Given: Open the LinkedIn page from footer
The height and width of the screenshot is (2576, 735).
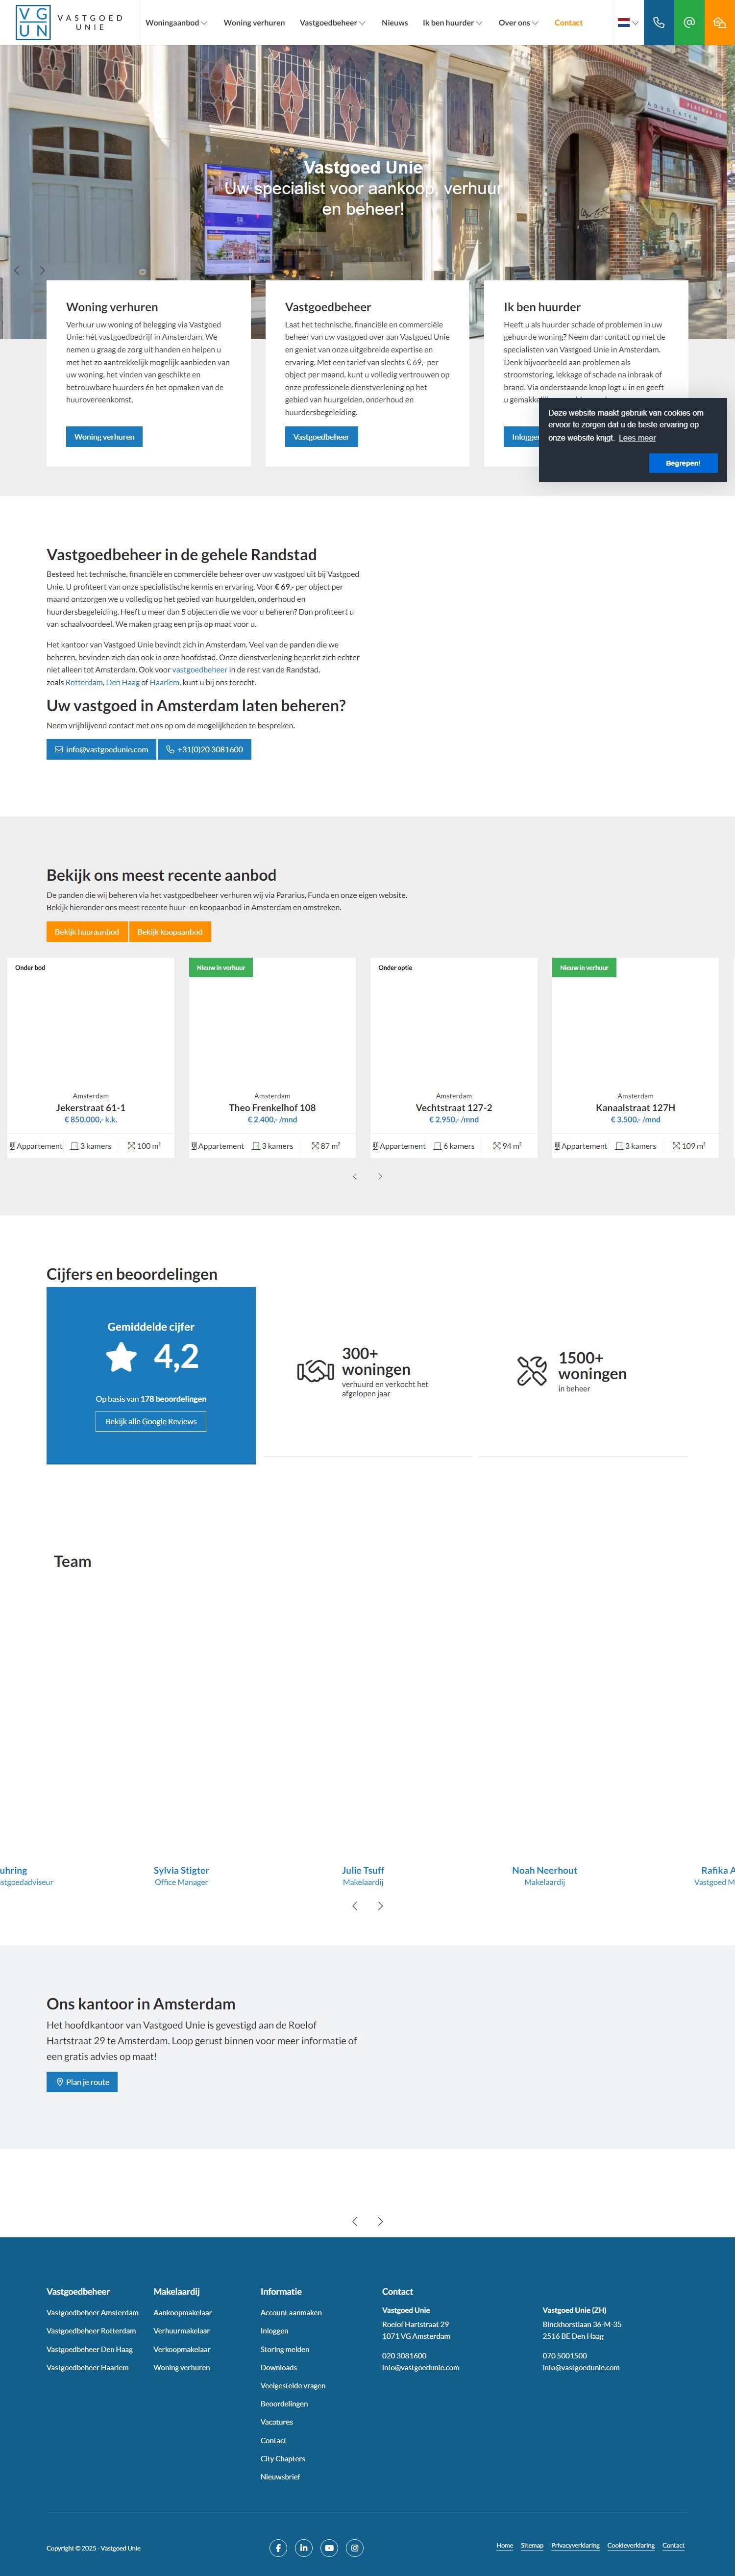Looking at the screenshot, I should coord(304,2547).
